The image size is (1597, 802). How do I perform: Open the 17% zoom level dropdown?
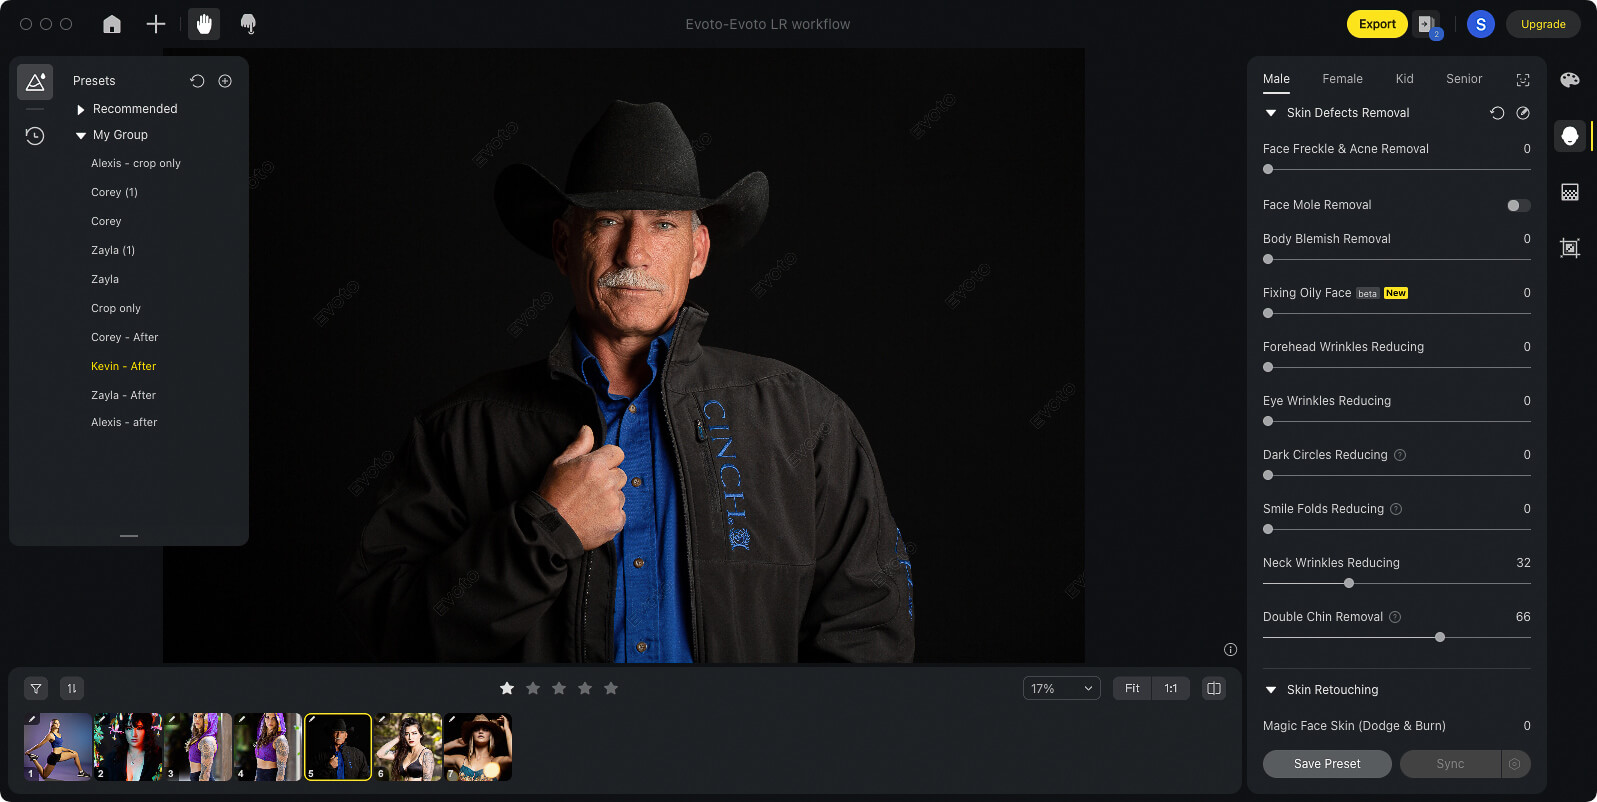[x=1061, y=688]
